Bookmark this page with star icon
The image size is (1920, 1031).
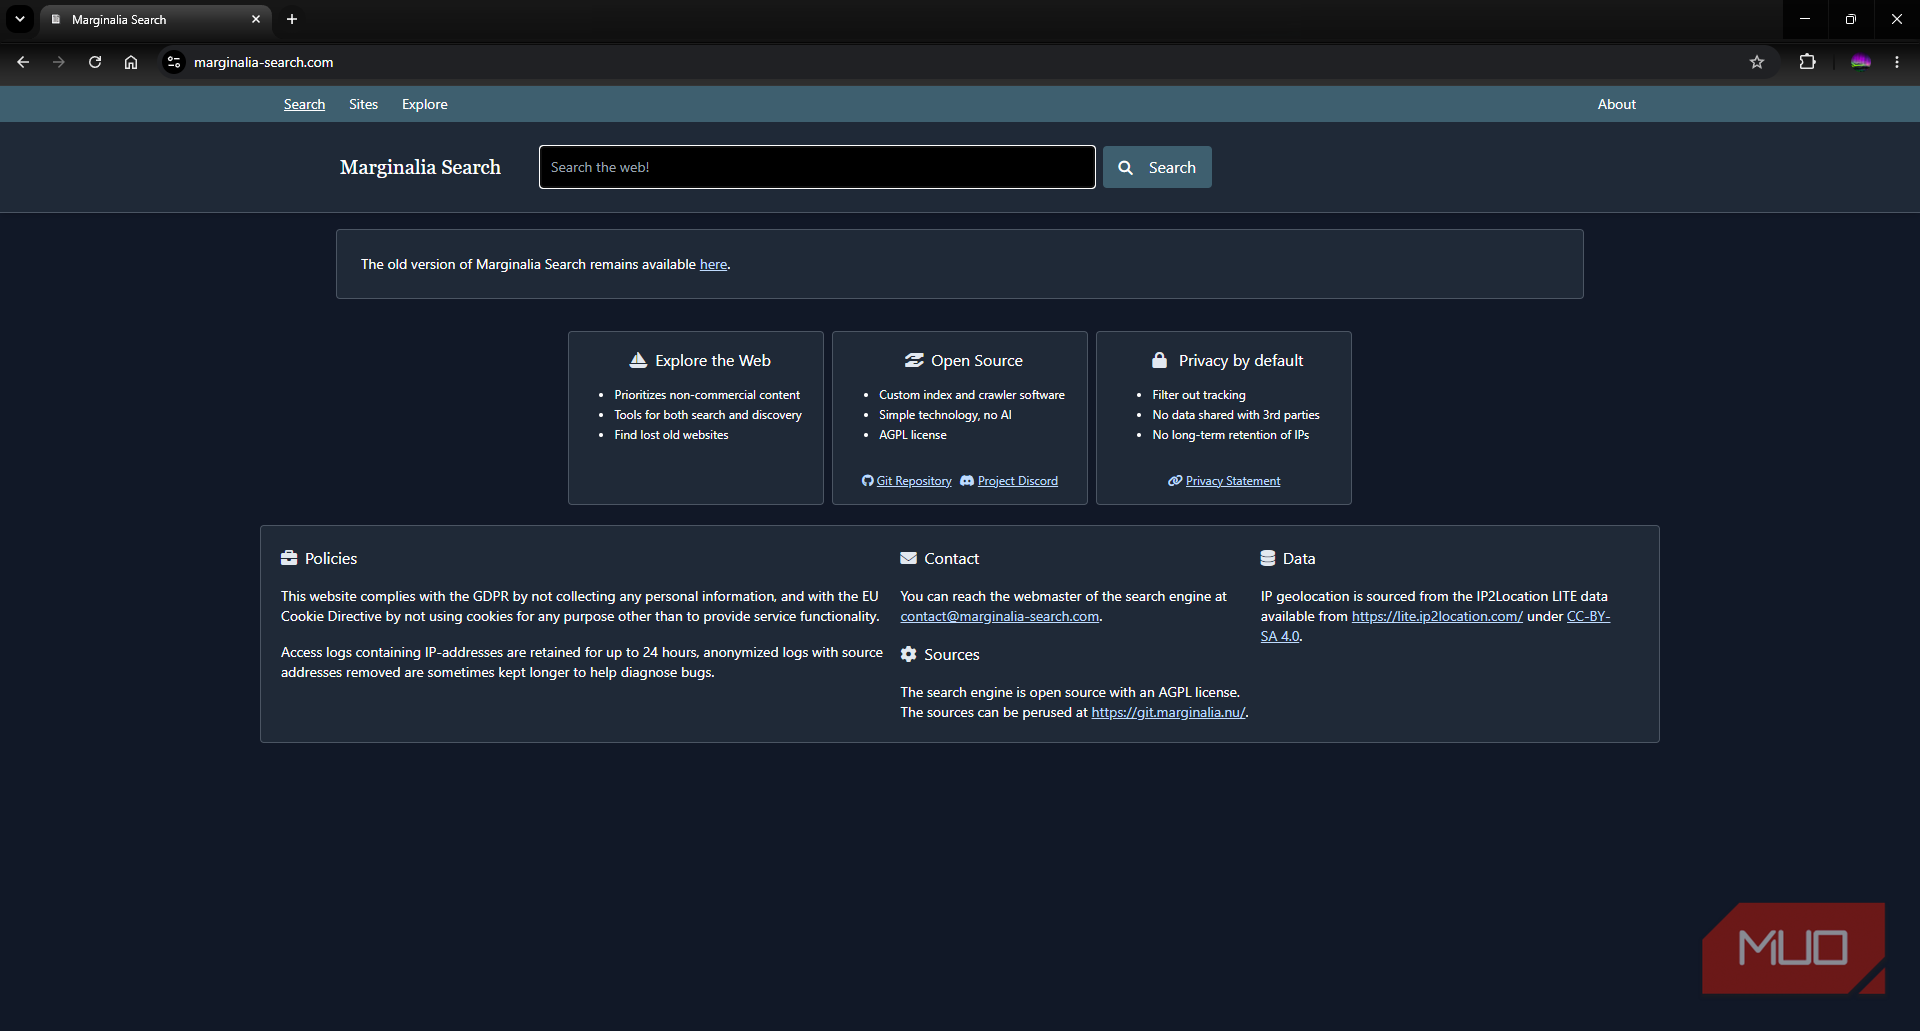(x=1757, y=62)
